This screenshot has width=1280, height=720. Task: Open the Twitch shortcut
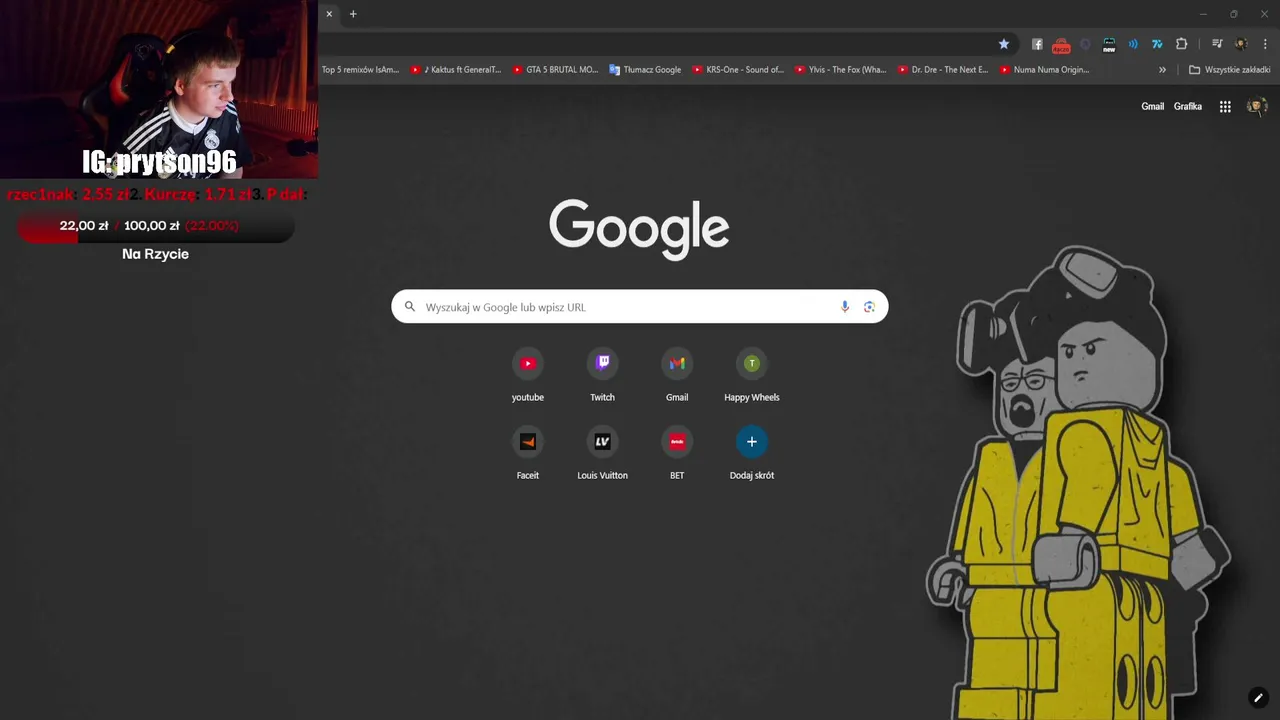click(602, 375)
